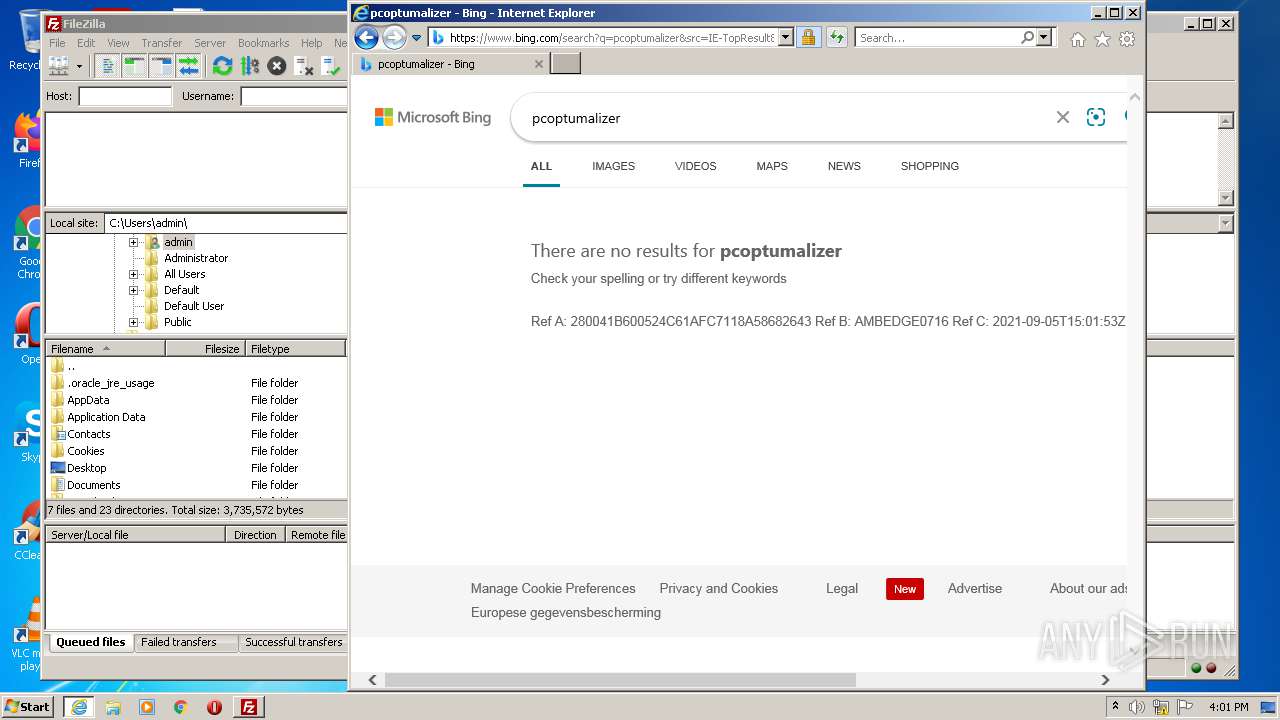Switch to Successful transfers tab
The width and height of the screenshot is (1280, 720).
294,642
